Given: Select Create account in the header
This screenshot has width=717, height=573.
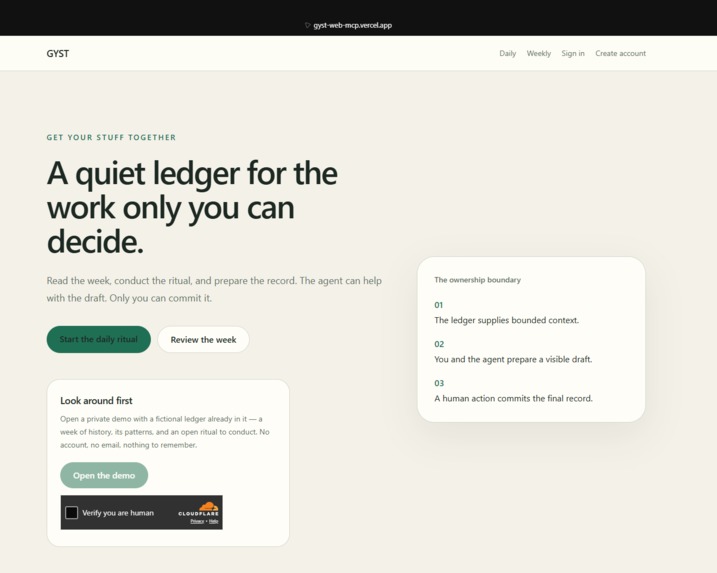Looking at the screenshot, I should point(621,54).
